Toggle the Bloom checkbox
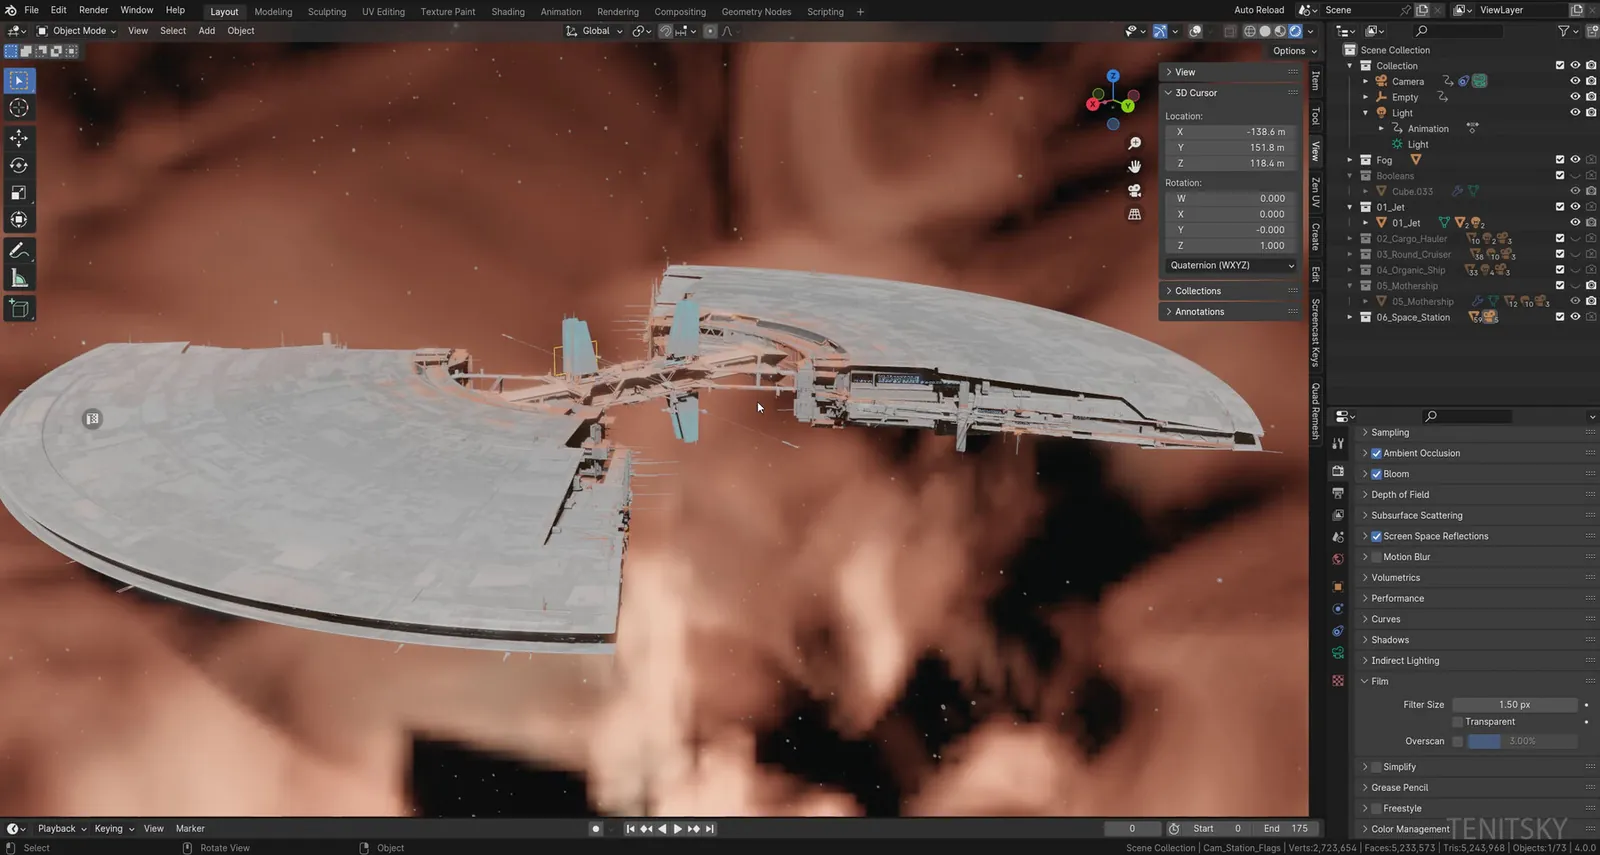 pyautogui.click(x=1376, y=474)
